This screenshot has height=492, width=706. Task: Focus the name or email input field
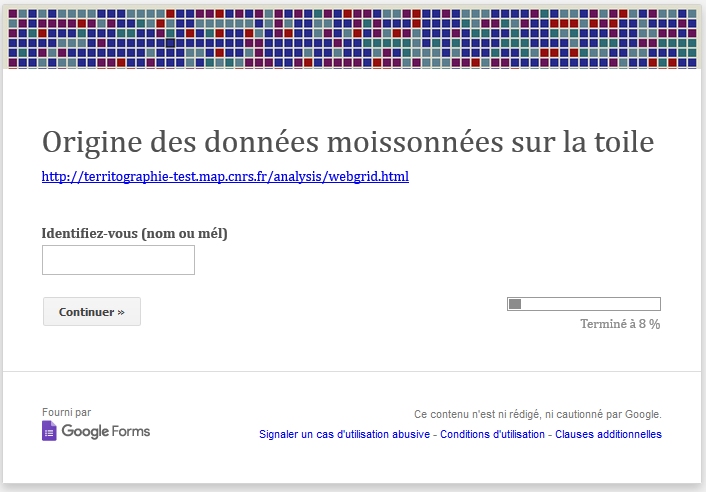coord(118,260)
